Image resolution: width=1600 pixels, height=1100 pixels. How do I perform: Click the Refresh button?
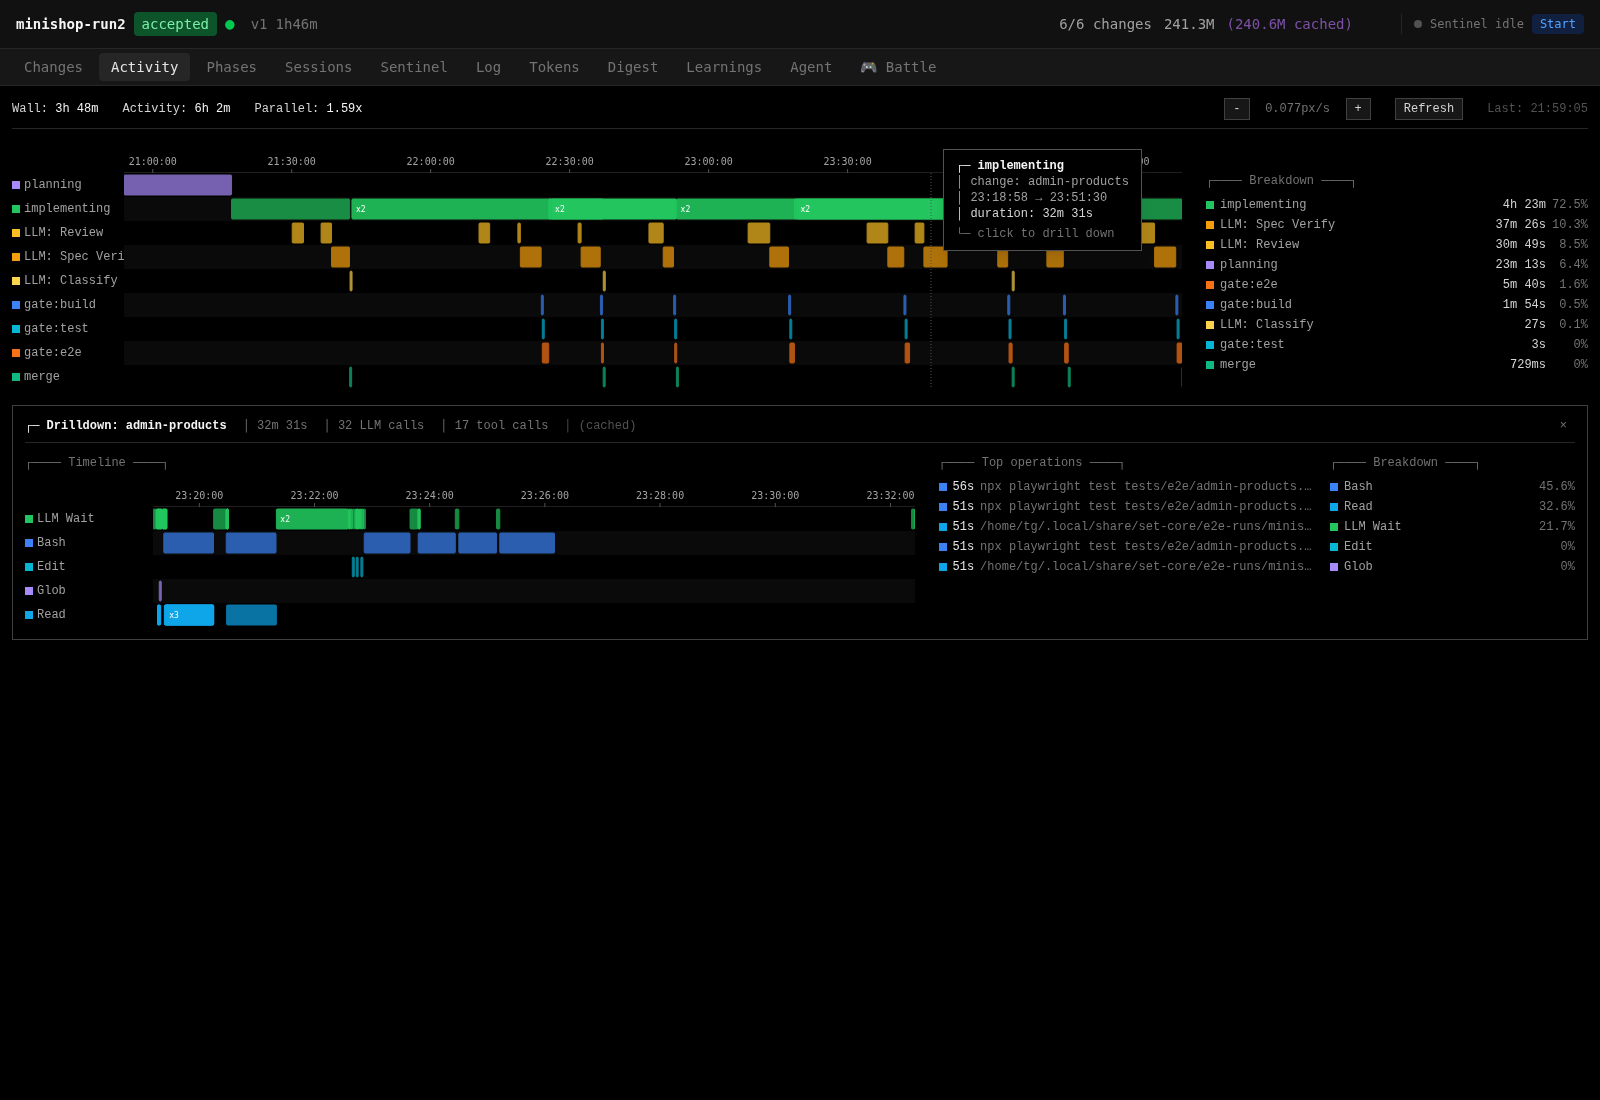[x=1428, y=108]
